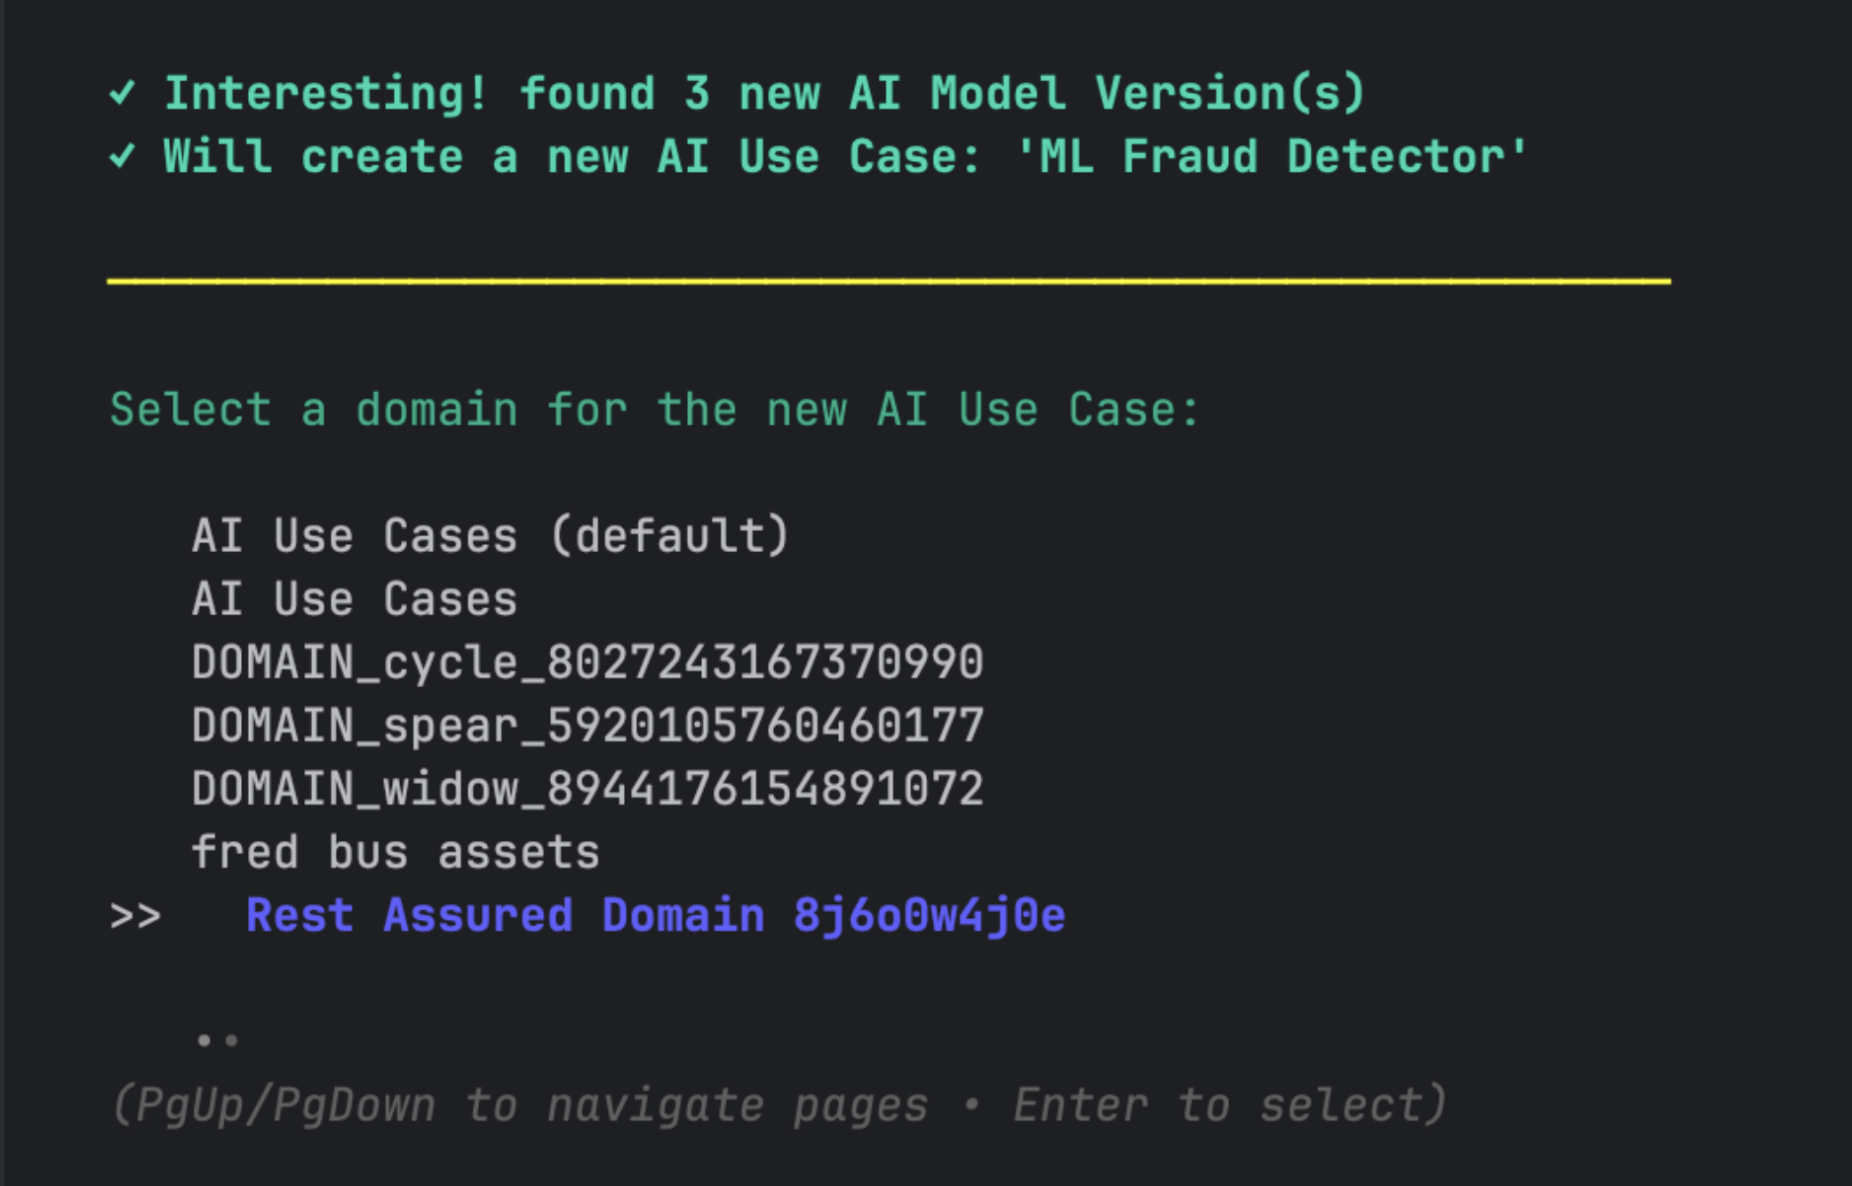Viewport: 1852px width, 1186px height.
Task: Click the >> selection pointer arrow
Action: point(135,916)
